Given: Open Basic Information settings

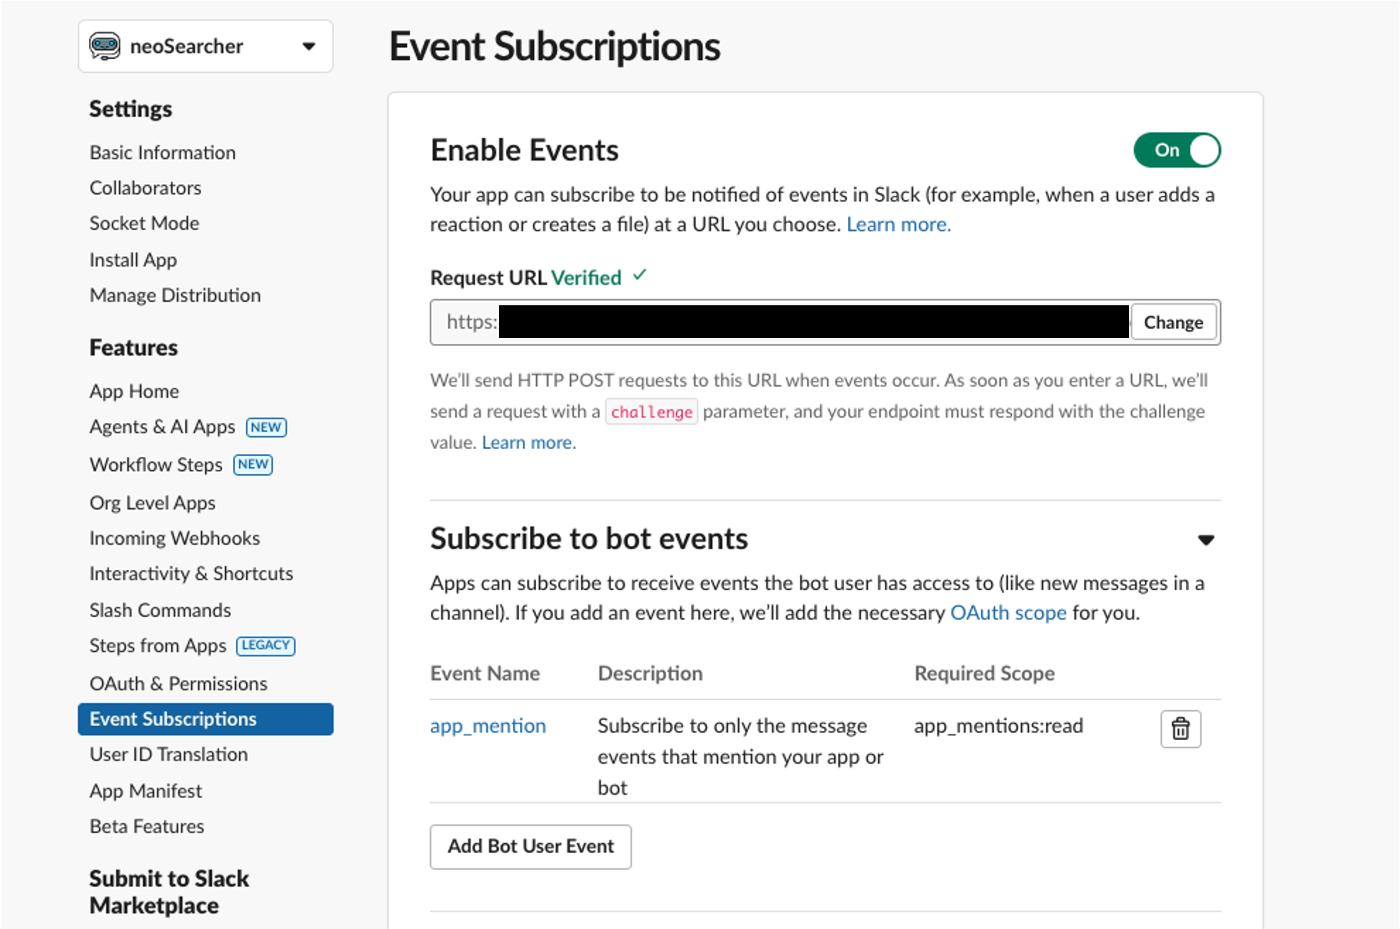Looking at the screenshot, I should (163, 152).
